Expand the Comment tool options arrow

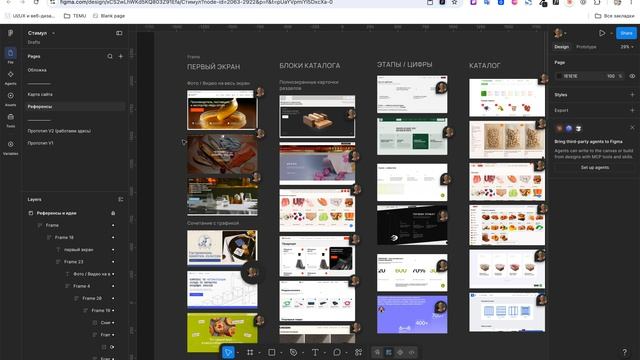coord(346,353)
